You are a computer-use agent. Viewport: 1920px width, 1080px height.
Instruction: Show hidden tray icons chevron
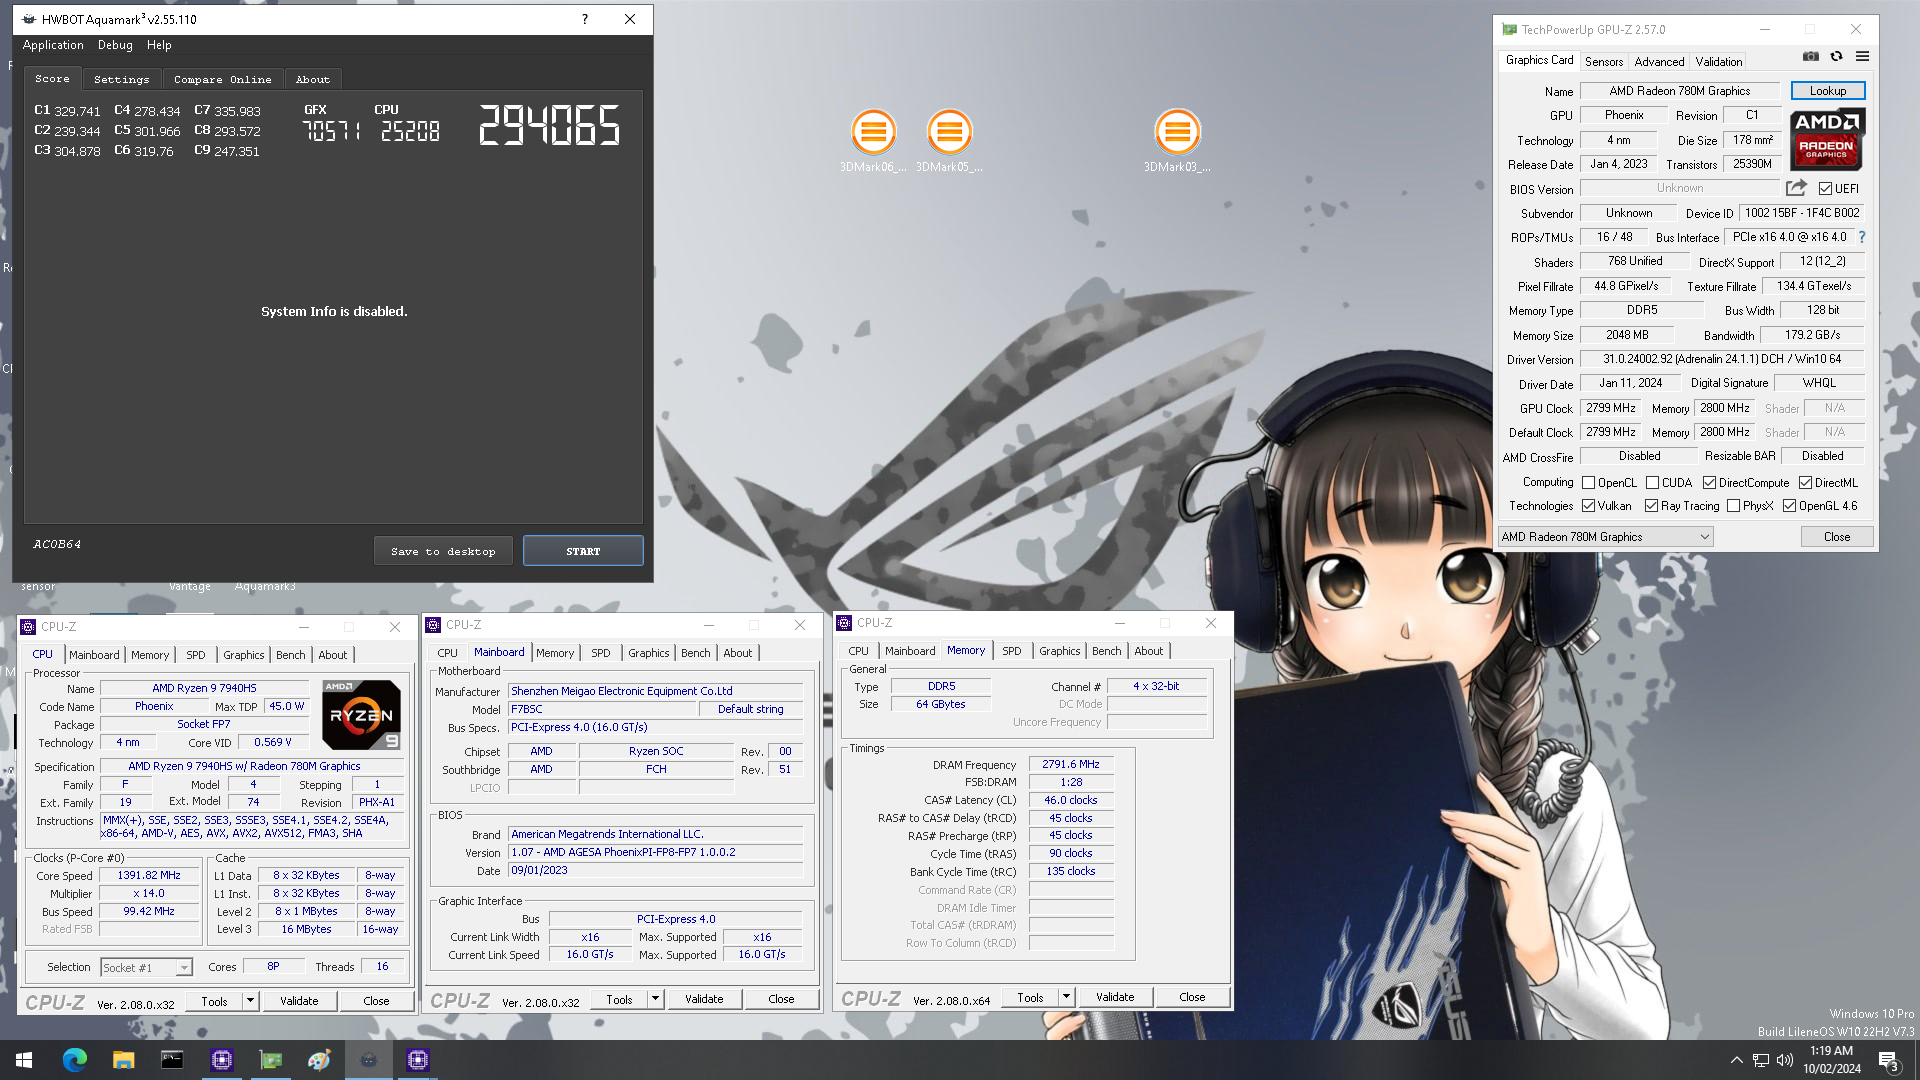pos(1736,1060)
